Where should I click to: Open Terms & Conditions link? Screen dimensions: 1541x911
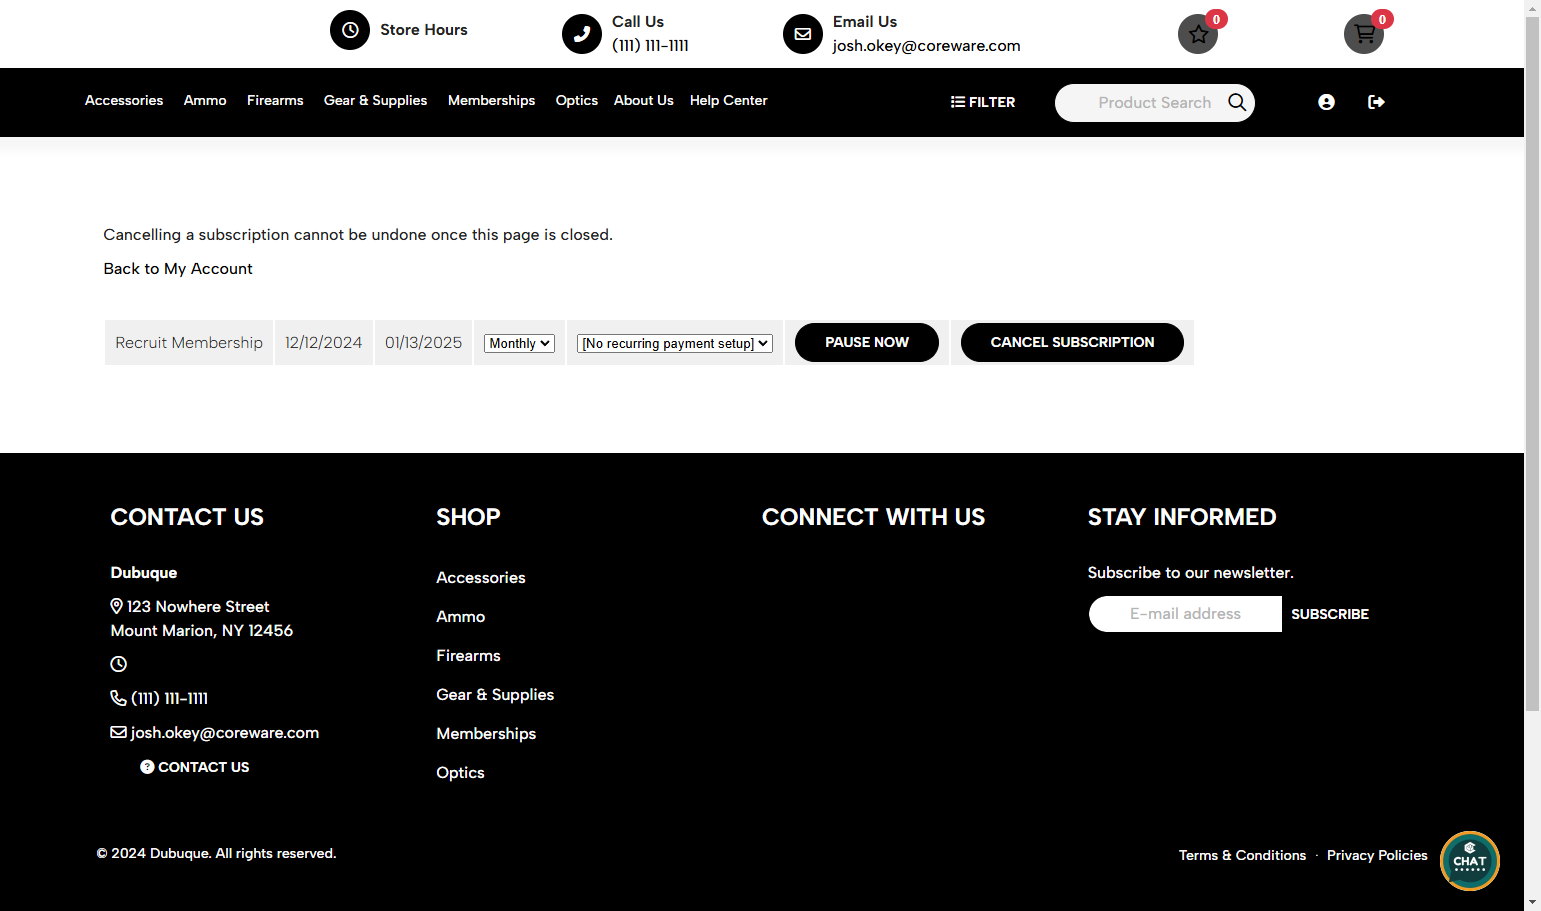point(1242,855)
